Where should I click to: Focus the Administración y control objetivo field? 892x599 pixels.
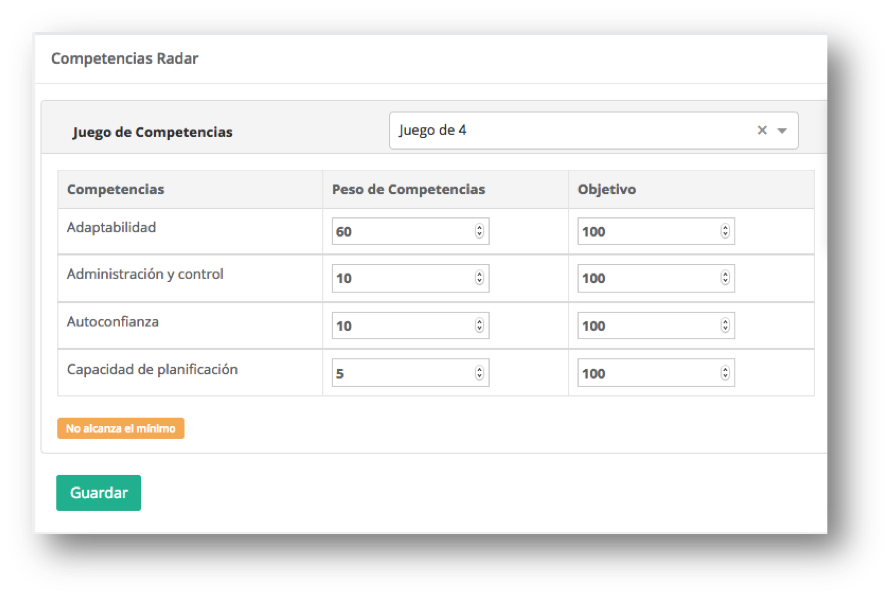tap(656, 278)
